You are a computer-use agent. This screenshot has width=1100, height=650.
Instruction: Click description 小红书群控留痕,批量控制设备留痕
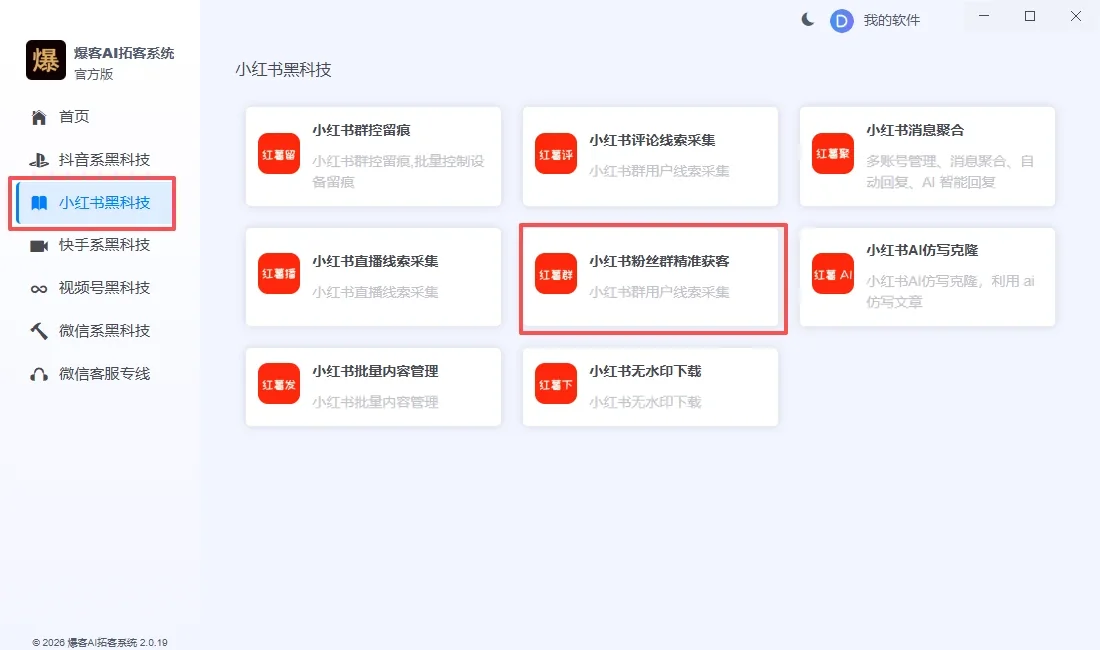tap(398, 172)
